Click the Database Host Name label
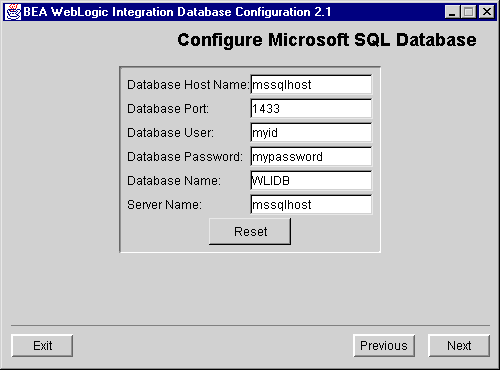Viewport: 500px width, 370px height. coord(188,85)
